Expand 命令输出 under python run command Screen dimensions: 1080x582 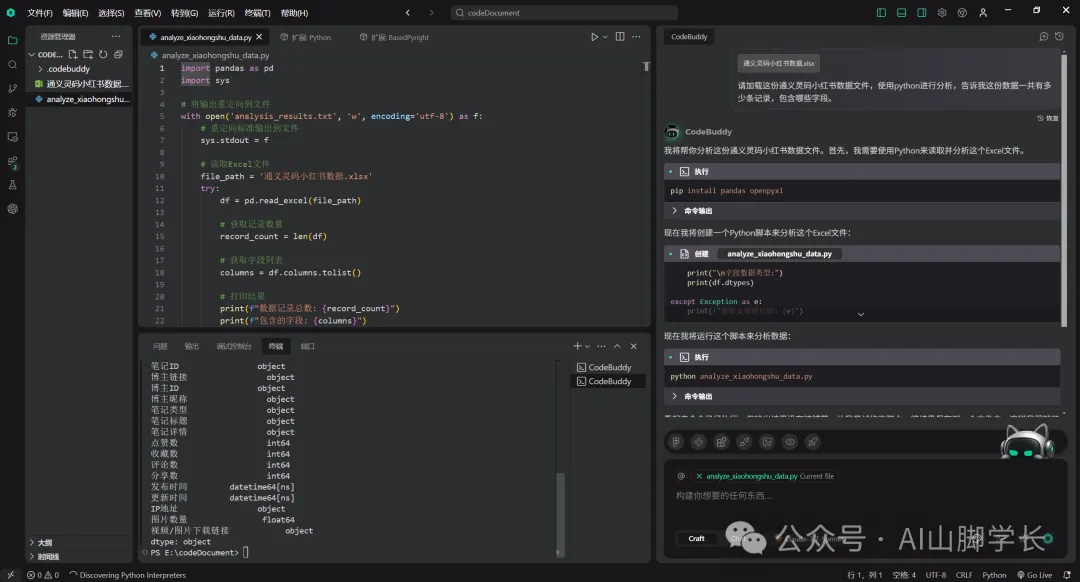pos(862,396)
